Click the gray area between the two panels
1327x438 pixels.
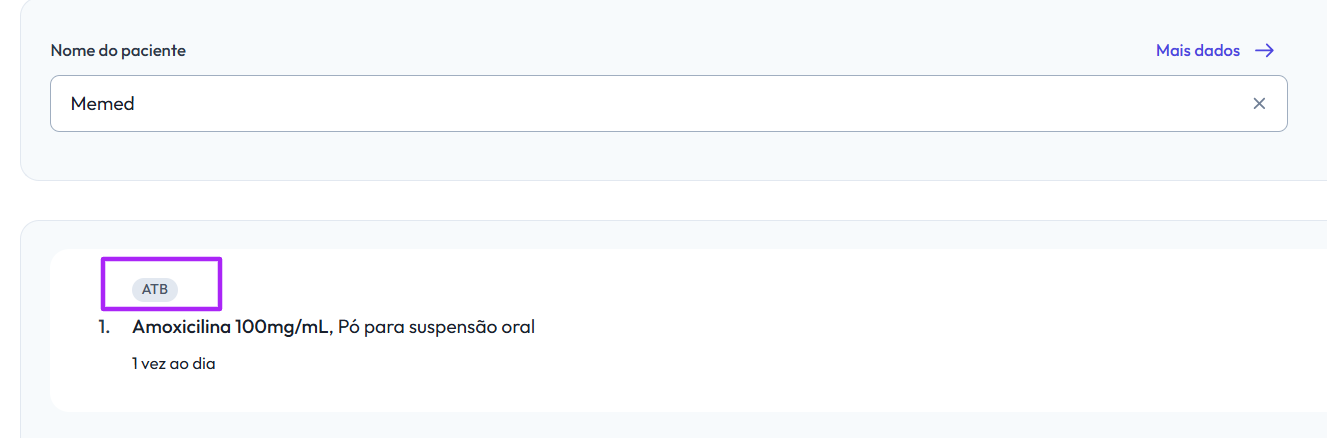(x=668, y=200)
